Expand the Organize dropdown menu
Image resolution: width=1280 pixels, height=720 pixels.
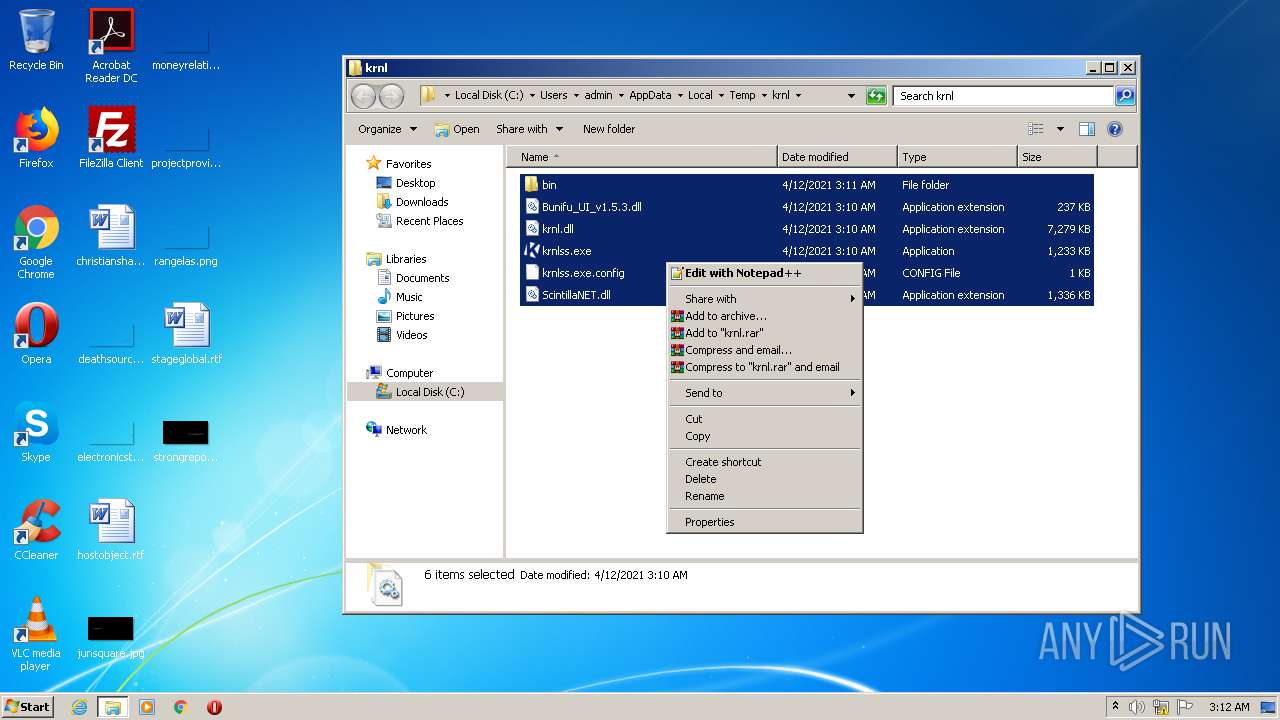(x=387, y=129)
